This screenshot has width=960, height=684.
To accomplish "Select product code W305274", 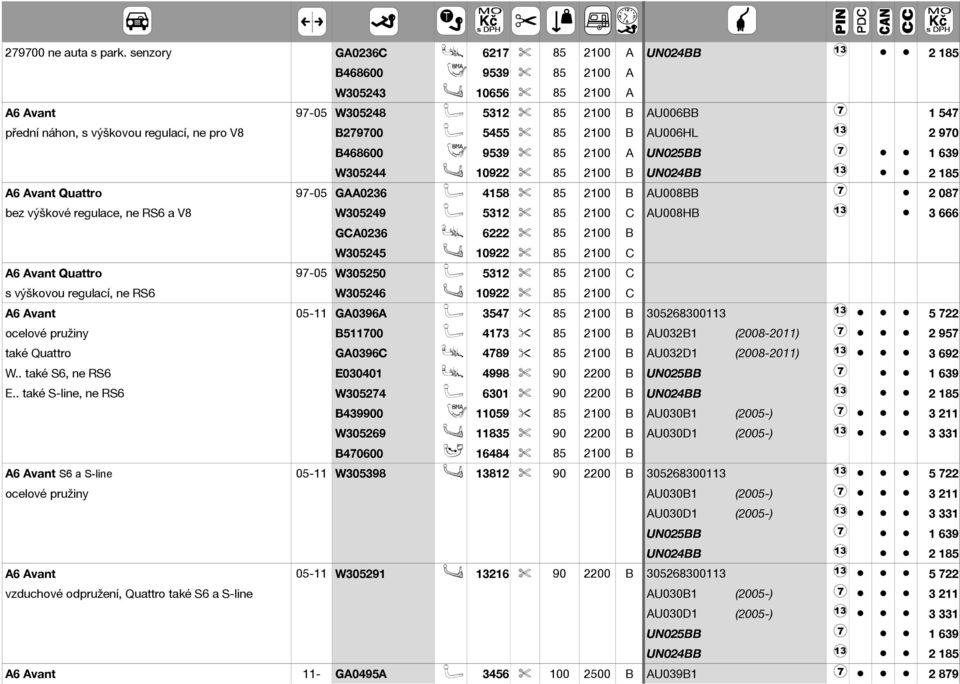I will [359, 393].
